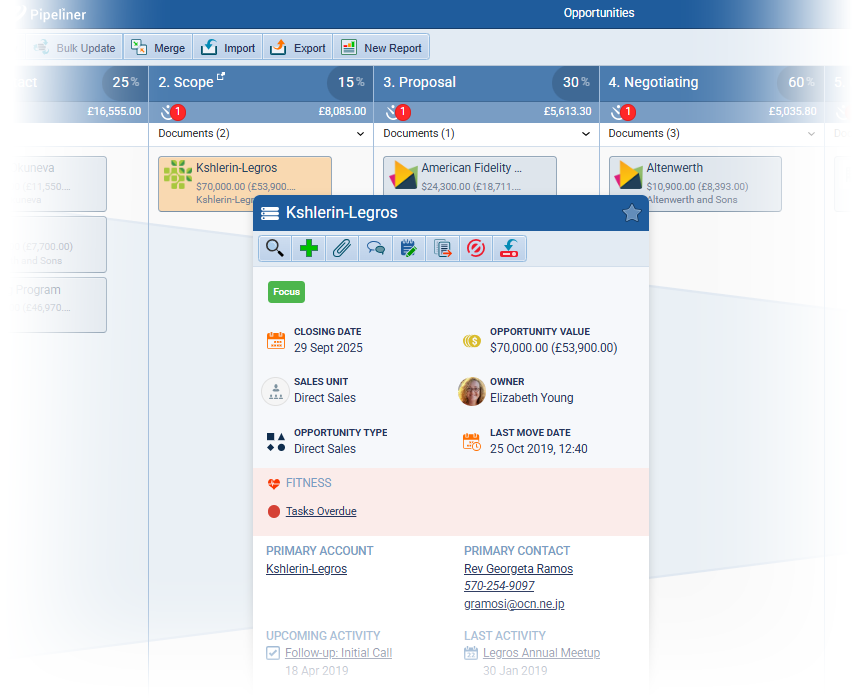Click the Export toolbar button
Viewport: 852px width, 698px height.
(x=298, y=48)
